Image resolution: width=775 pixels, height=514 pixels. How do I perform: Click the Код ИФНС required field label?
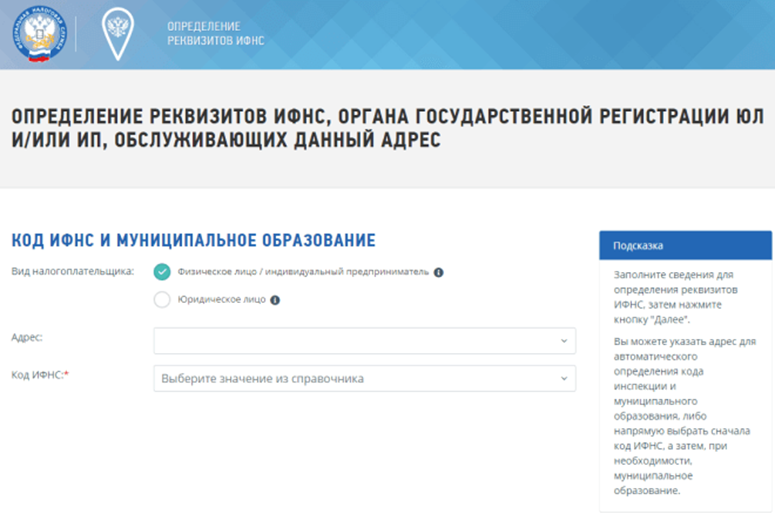coord(39,374)
